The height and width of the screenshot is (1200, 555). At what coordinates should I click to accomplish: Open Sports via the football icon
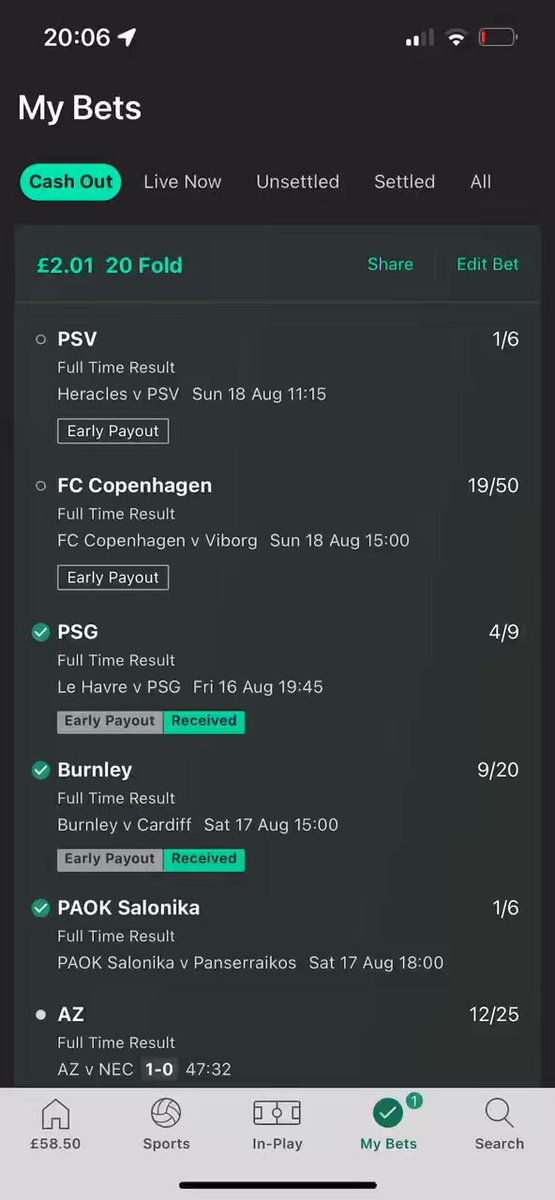pyautogui.click(x=166, y=1113)
